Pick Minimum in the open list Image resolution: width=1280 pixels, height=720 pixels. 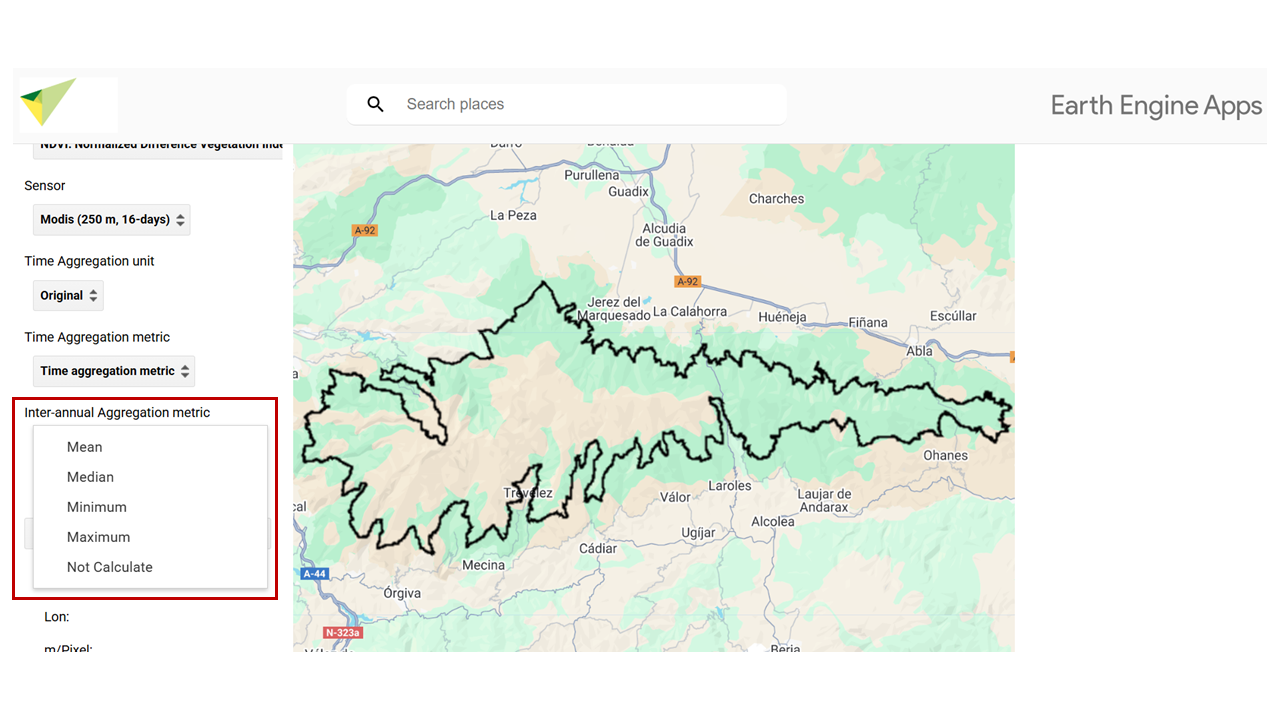pos(97,507)
